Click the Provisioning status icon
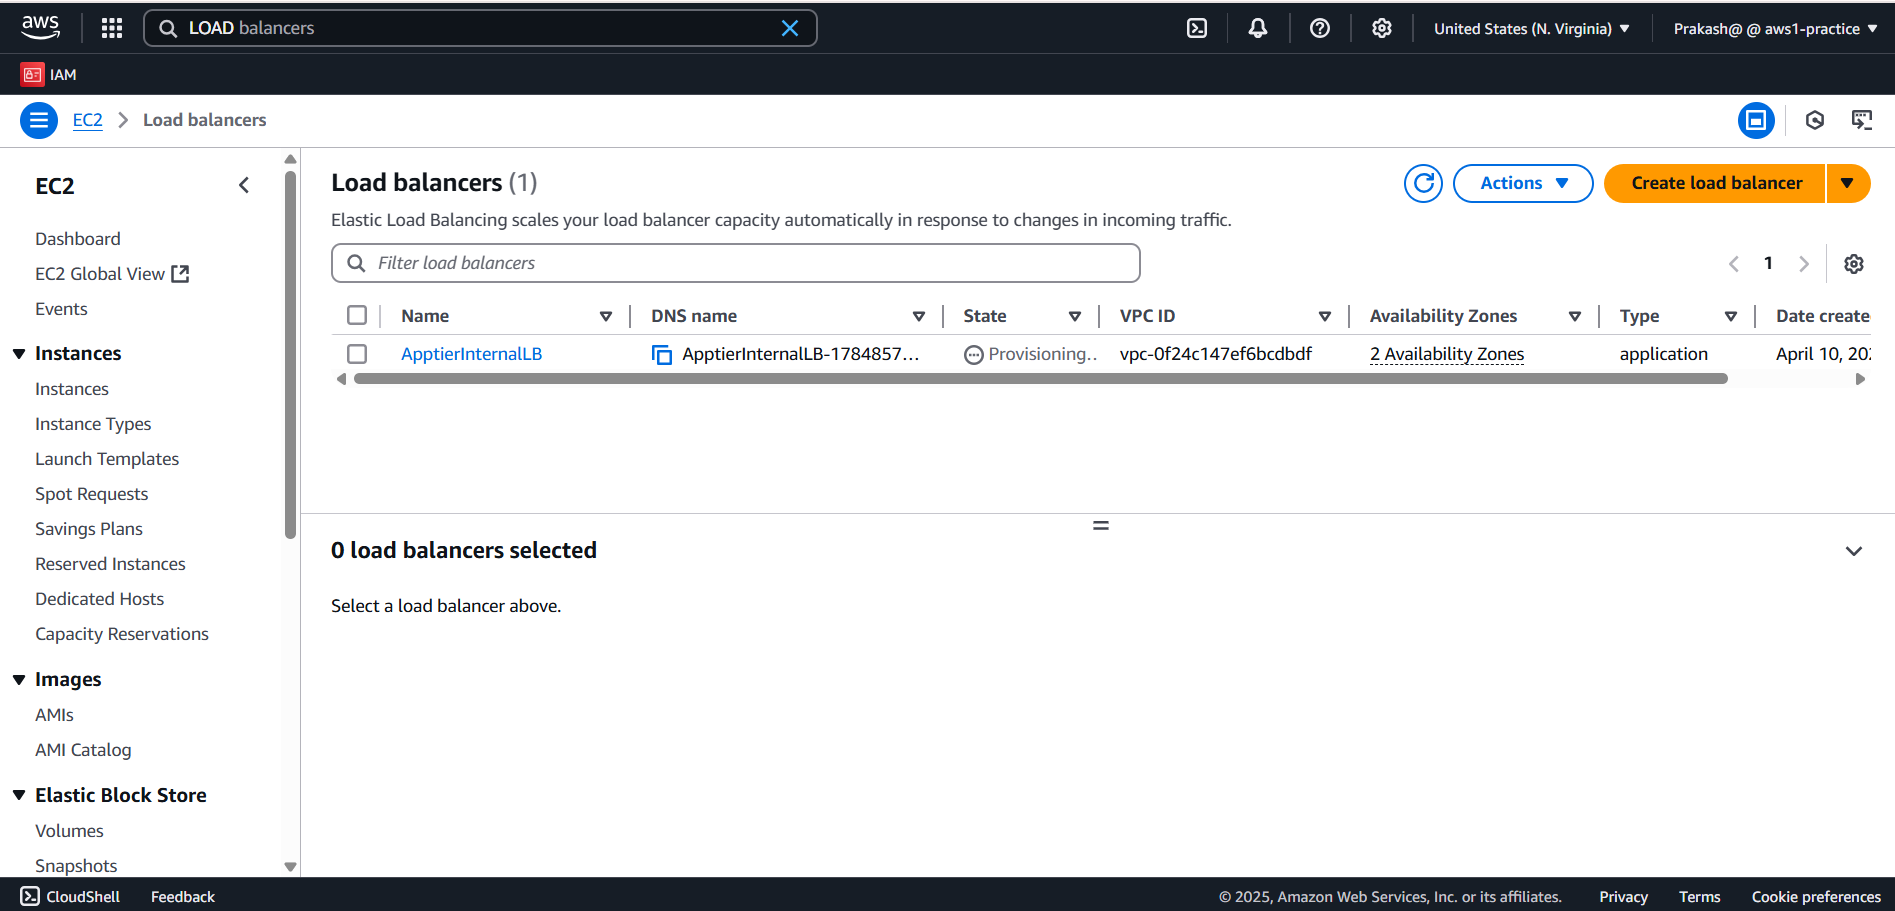The width and height of the screenshot is (1895, 911). [974, 355]
